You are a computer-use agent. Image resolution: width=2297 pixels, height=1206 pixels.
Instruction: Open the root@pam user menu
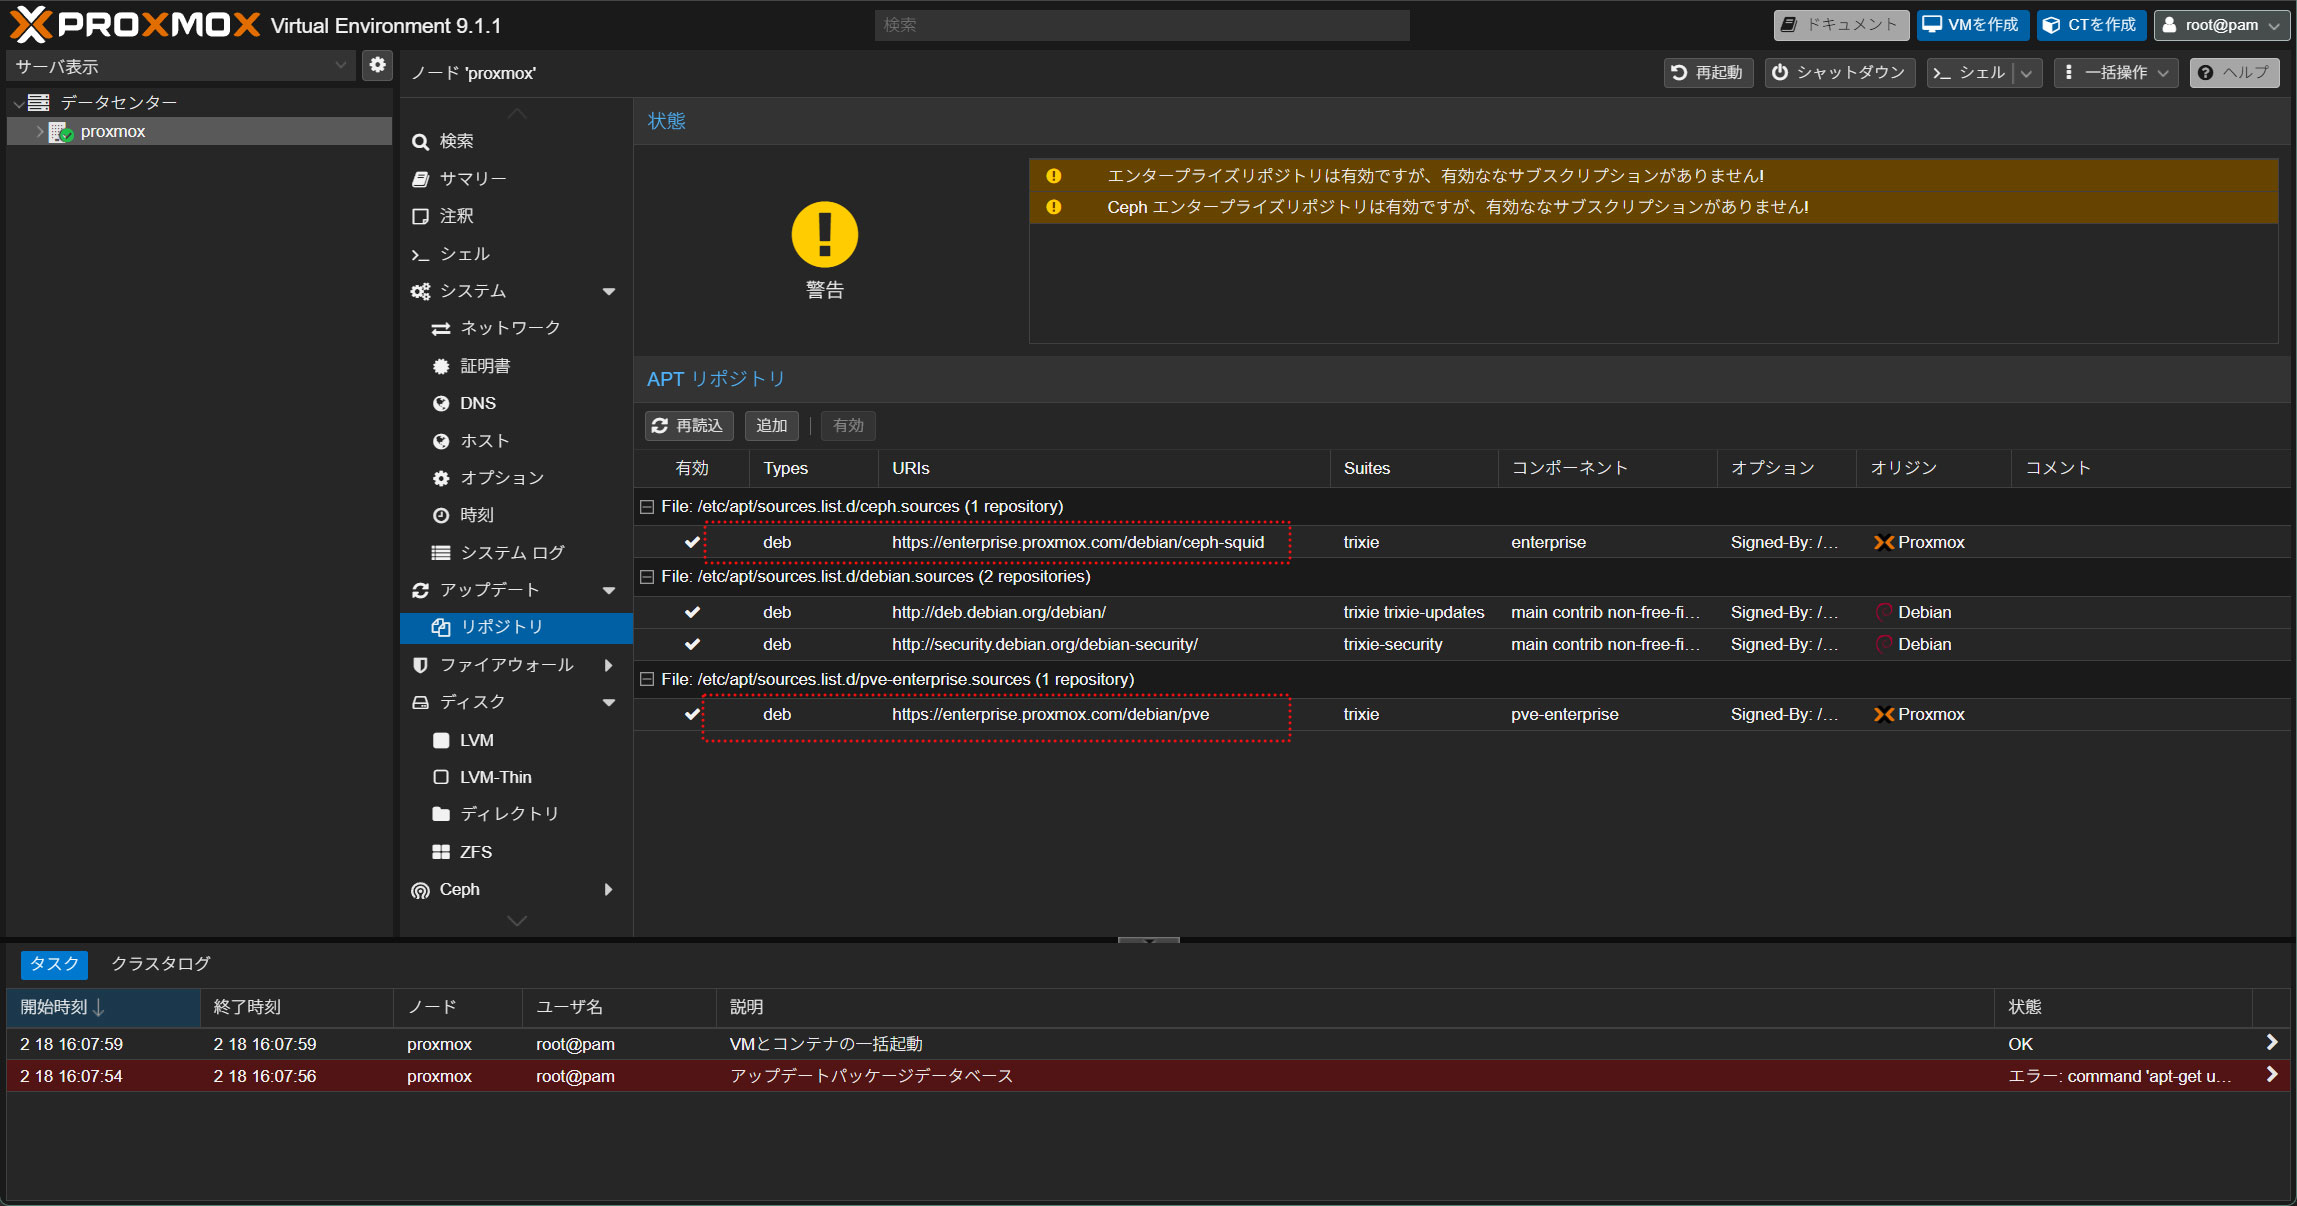coord(2222,25)
